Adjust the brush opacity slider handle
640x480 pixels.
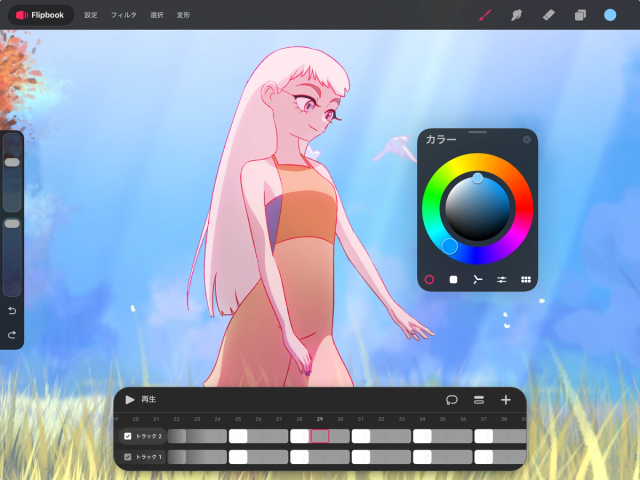click(x=12, y=224)
